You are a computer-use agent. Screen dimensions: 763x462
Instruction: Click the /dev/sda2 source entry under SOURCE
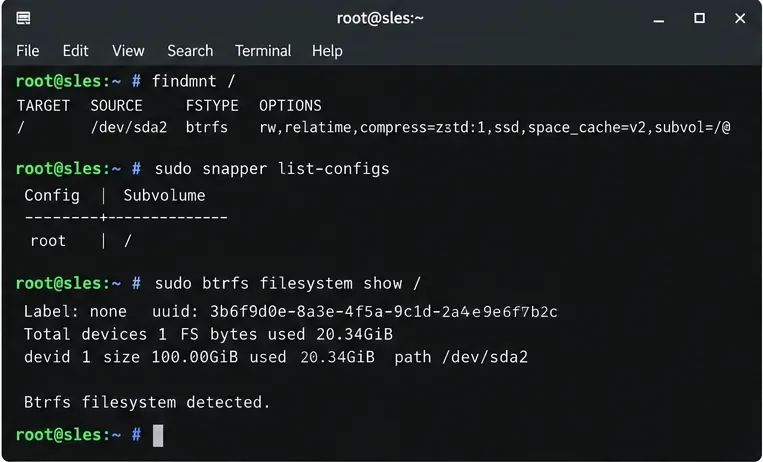coord(128,128)
